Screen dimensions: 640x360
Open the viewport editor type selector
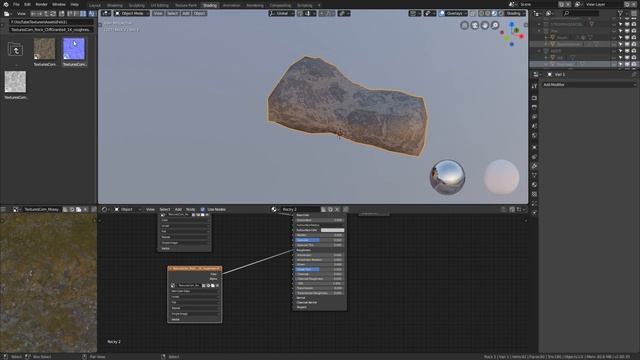coord(106,13)
